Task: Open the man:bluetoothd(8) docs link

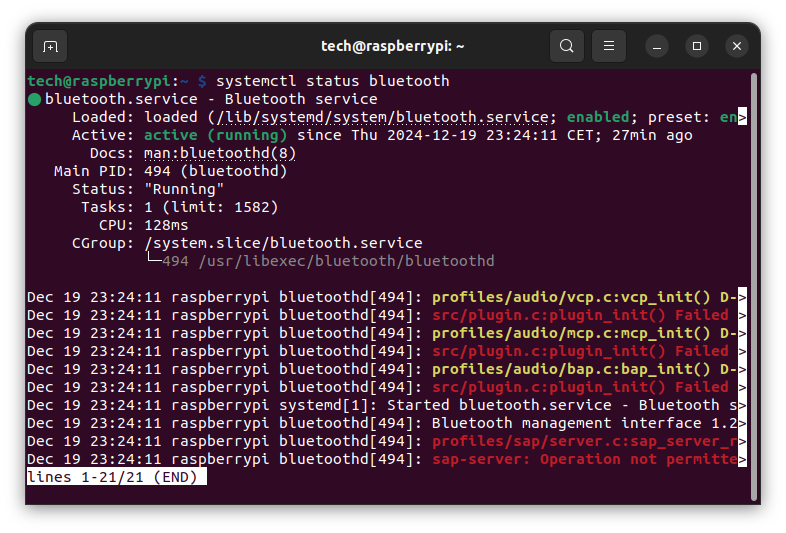Action: pos(220,153)
